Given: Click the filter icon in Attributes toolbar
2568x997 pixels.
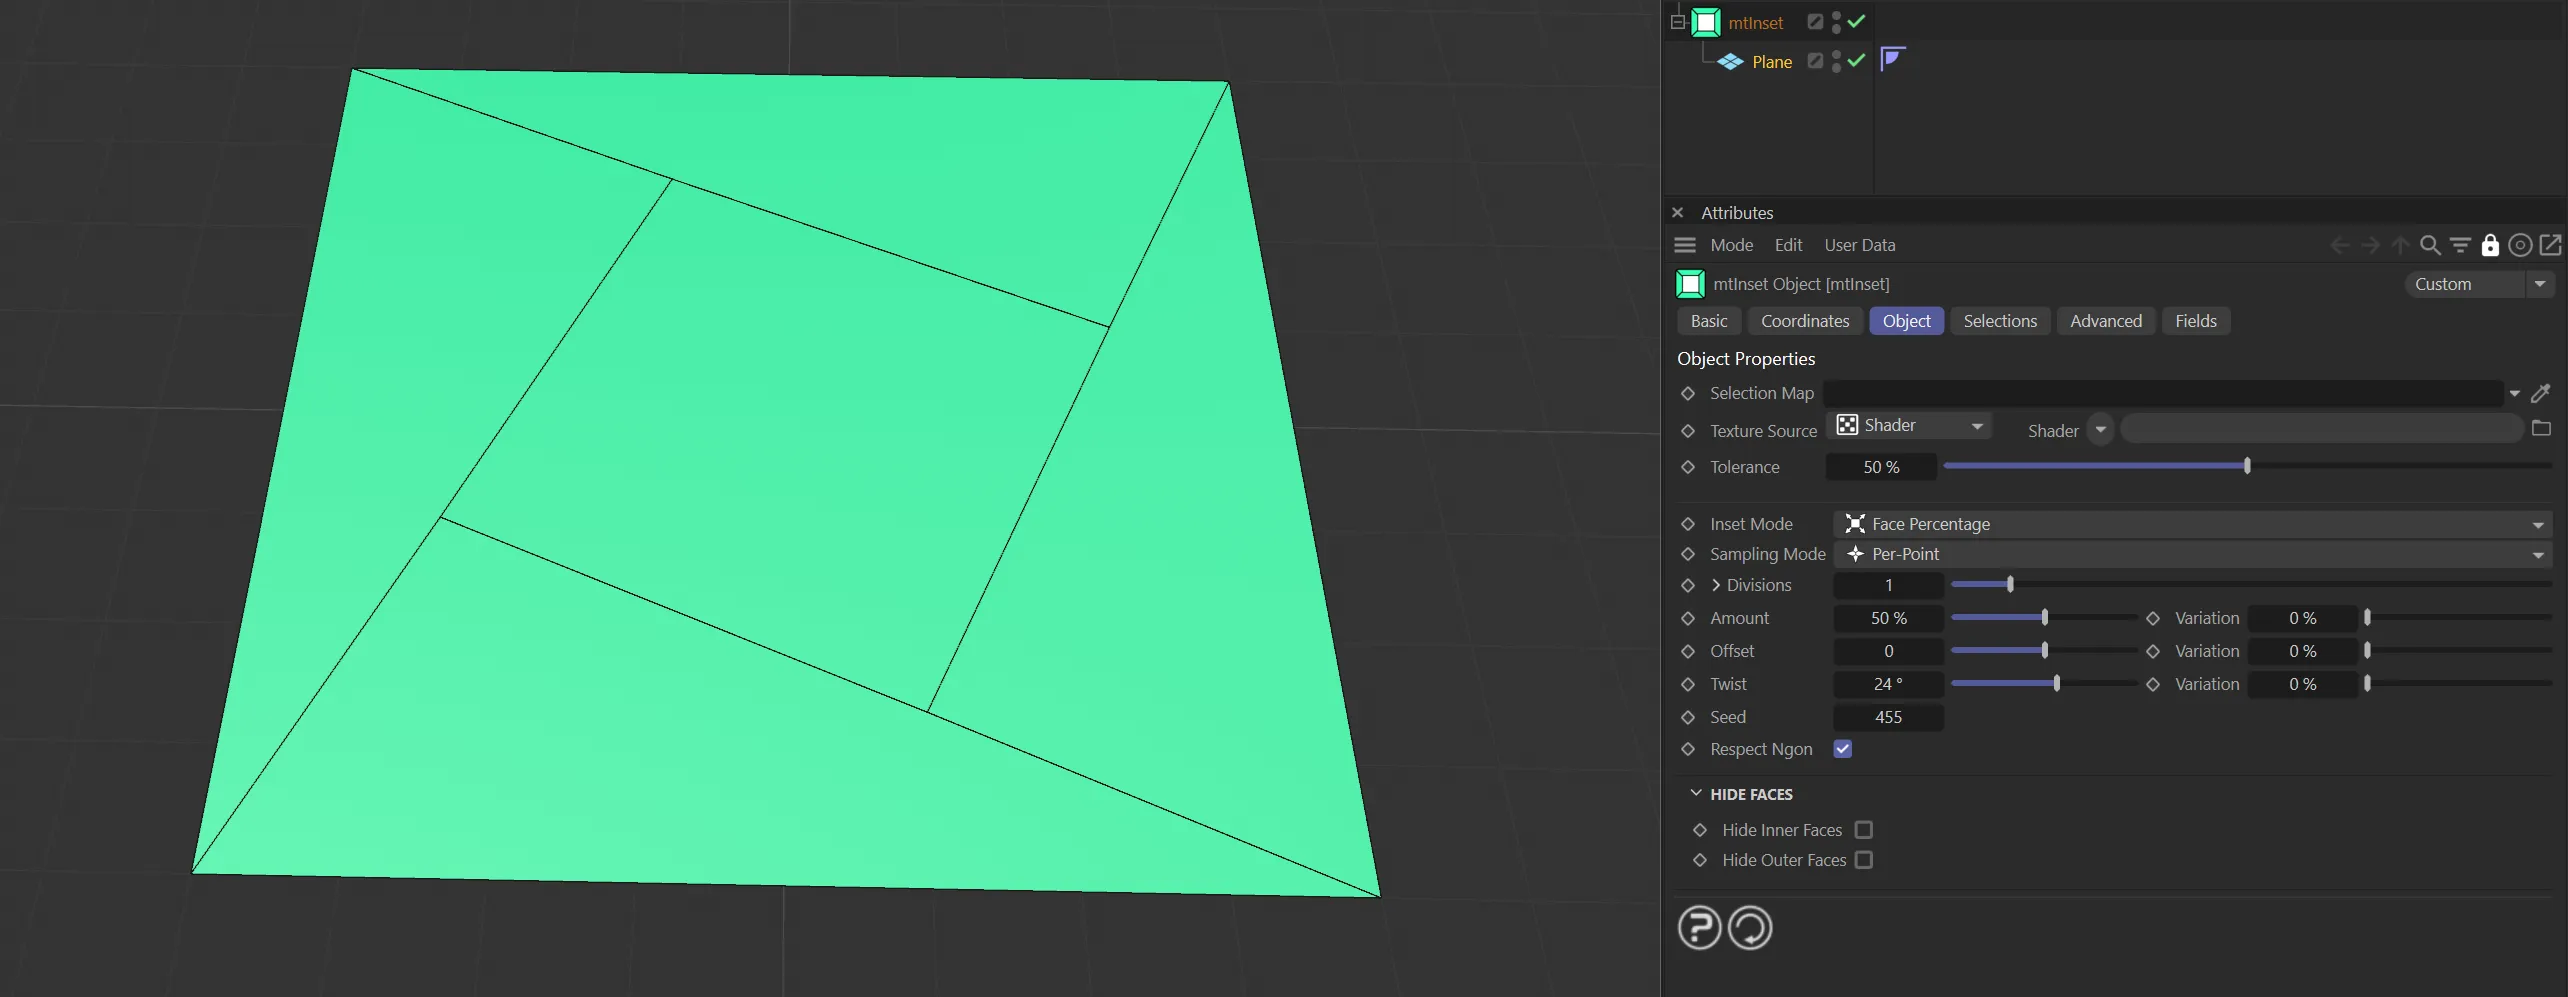Looking at the screenshot, I should [x=2460, y=245].
